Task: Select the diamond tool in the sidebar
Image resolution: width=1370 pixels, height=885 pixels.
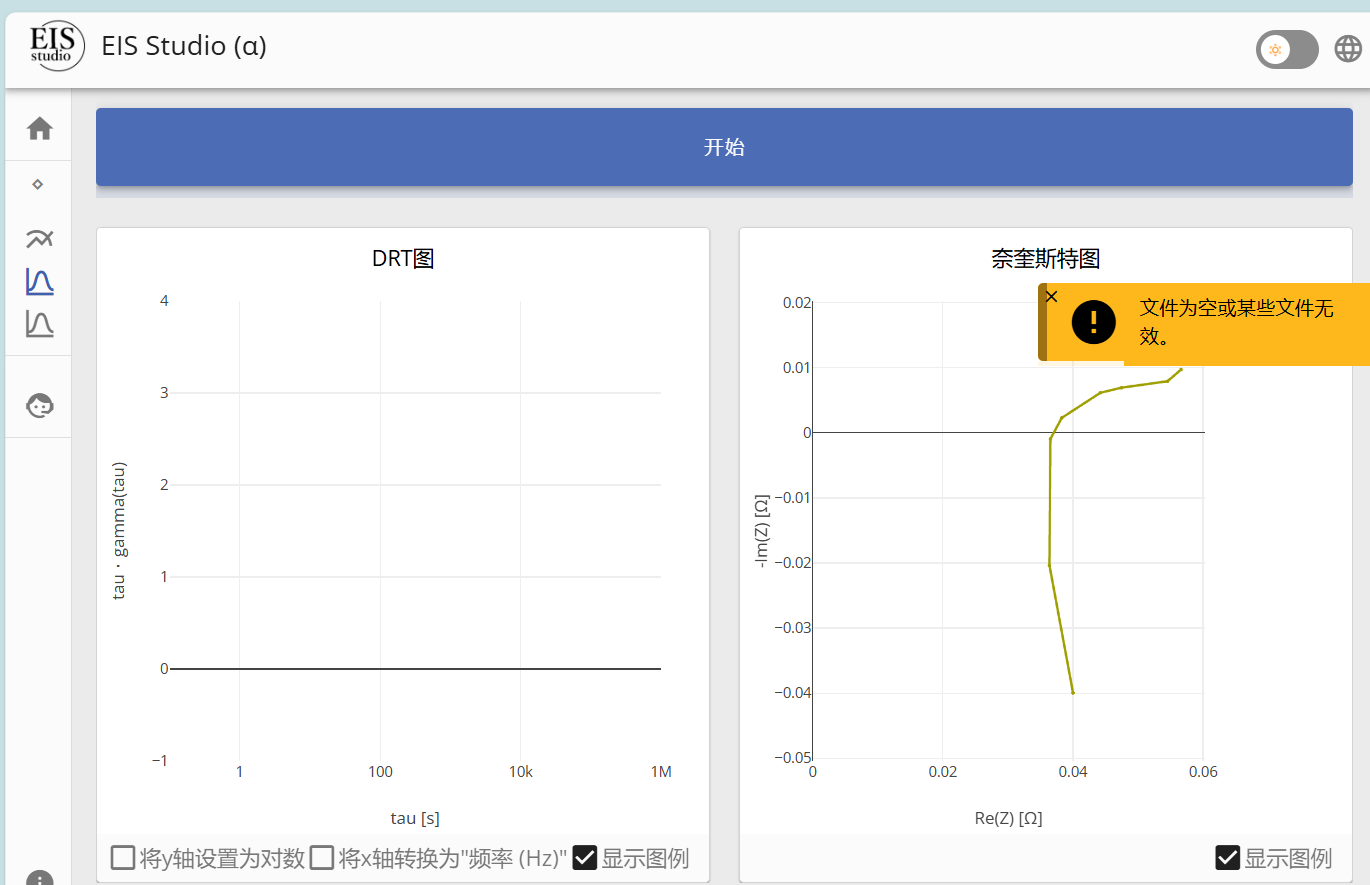Action: 38,183
